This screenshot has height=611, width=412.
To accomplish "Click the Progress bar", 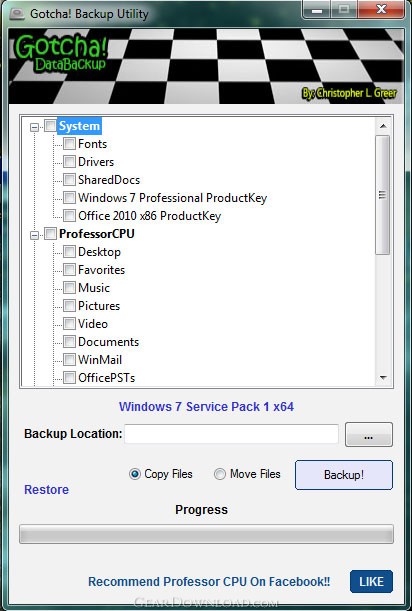I will [x=206, y=534].
